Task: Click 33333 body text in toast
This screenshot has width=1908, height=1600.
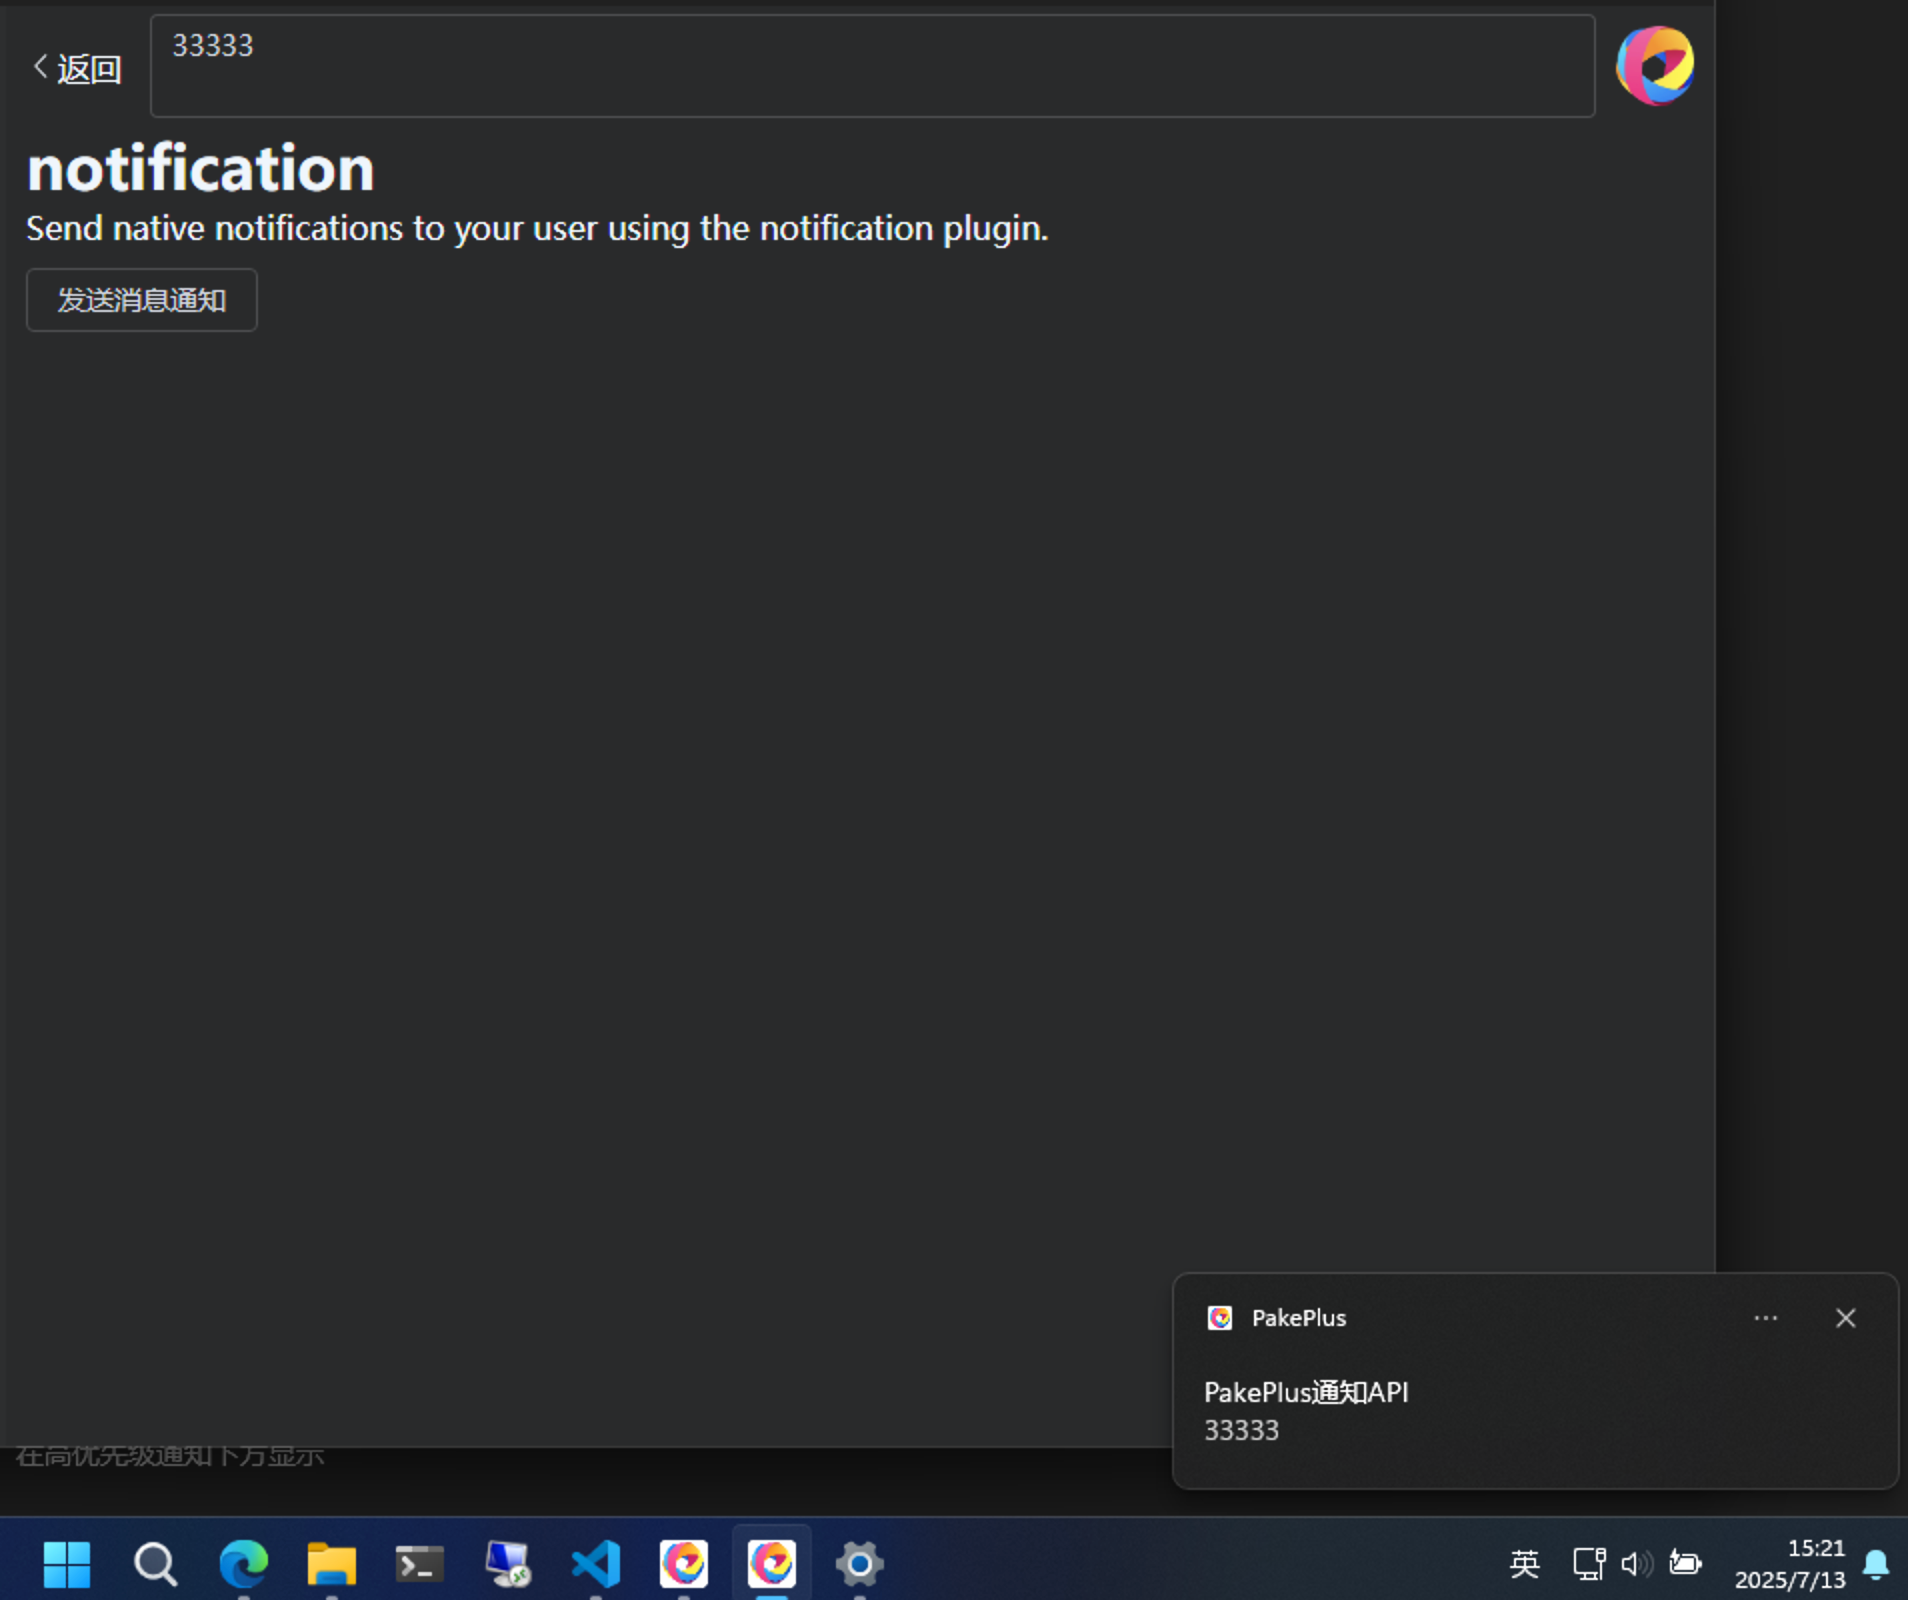Action: point(1241,1431)
